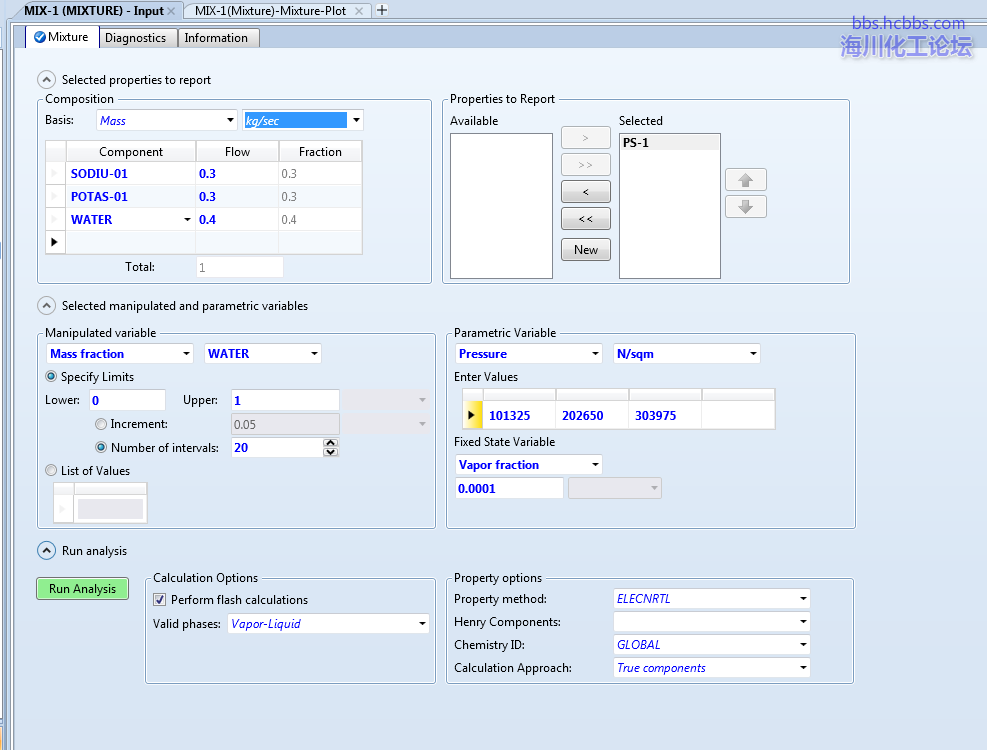Click the POTAS-01 flow value 0.3
987x750 pixels.
pyautogui.click(x=237, y=196)
